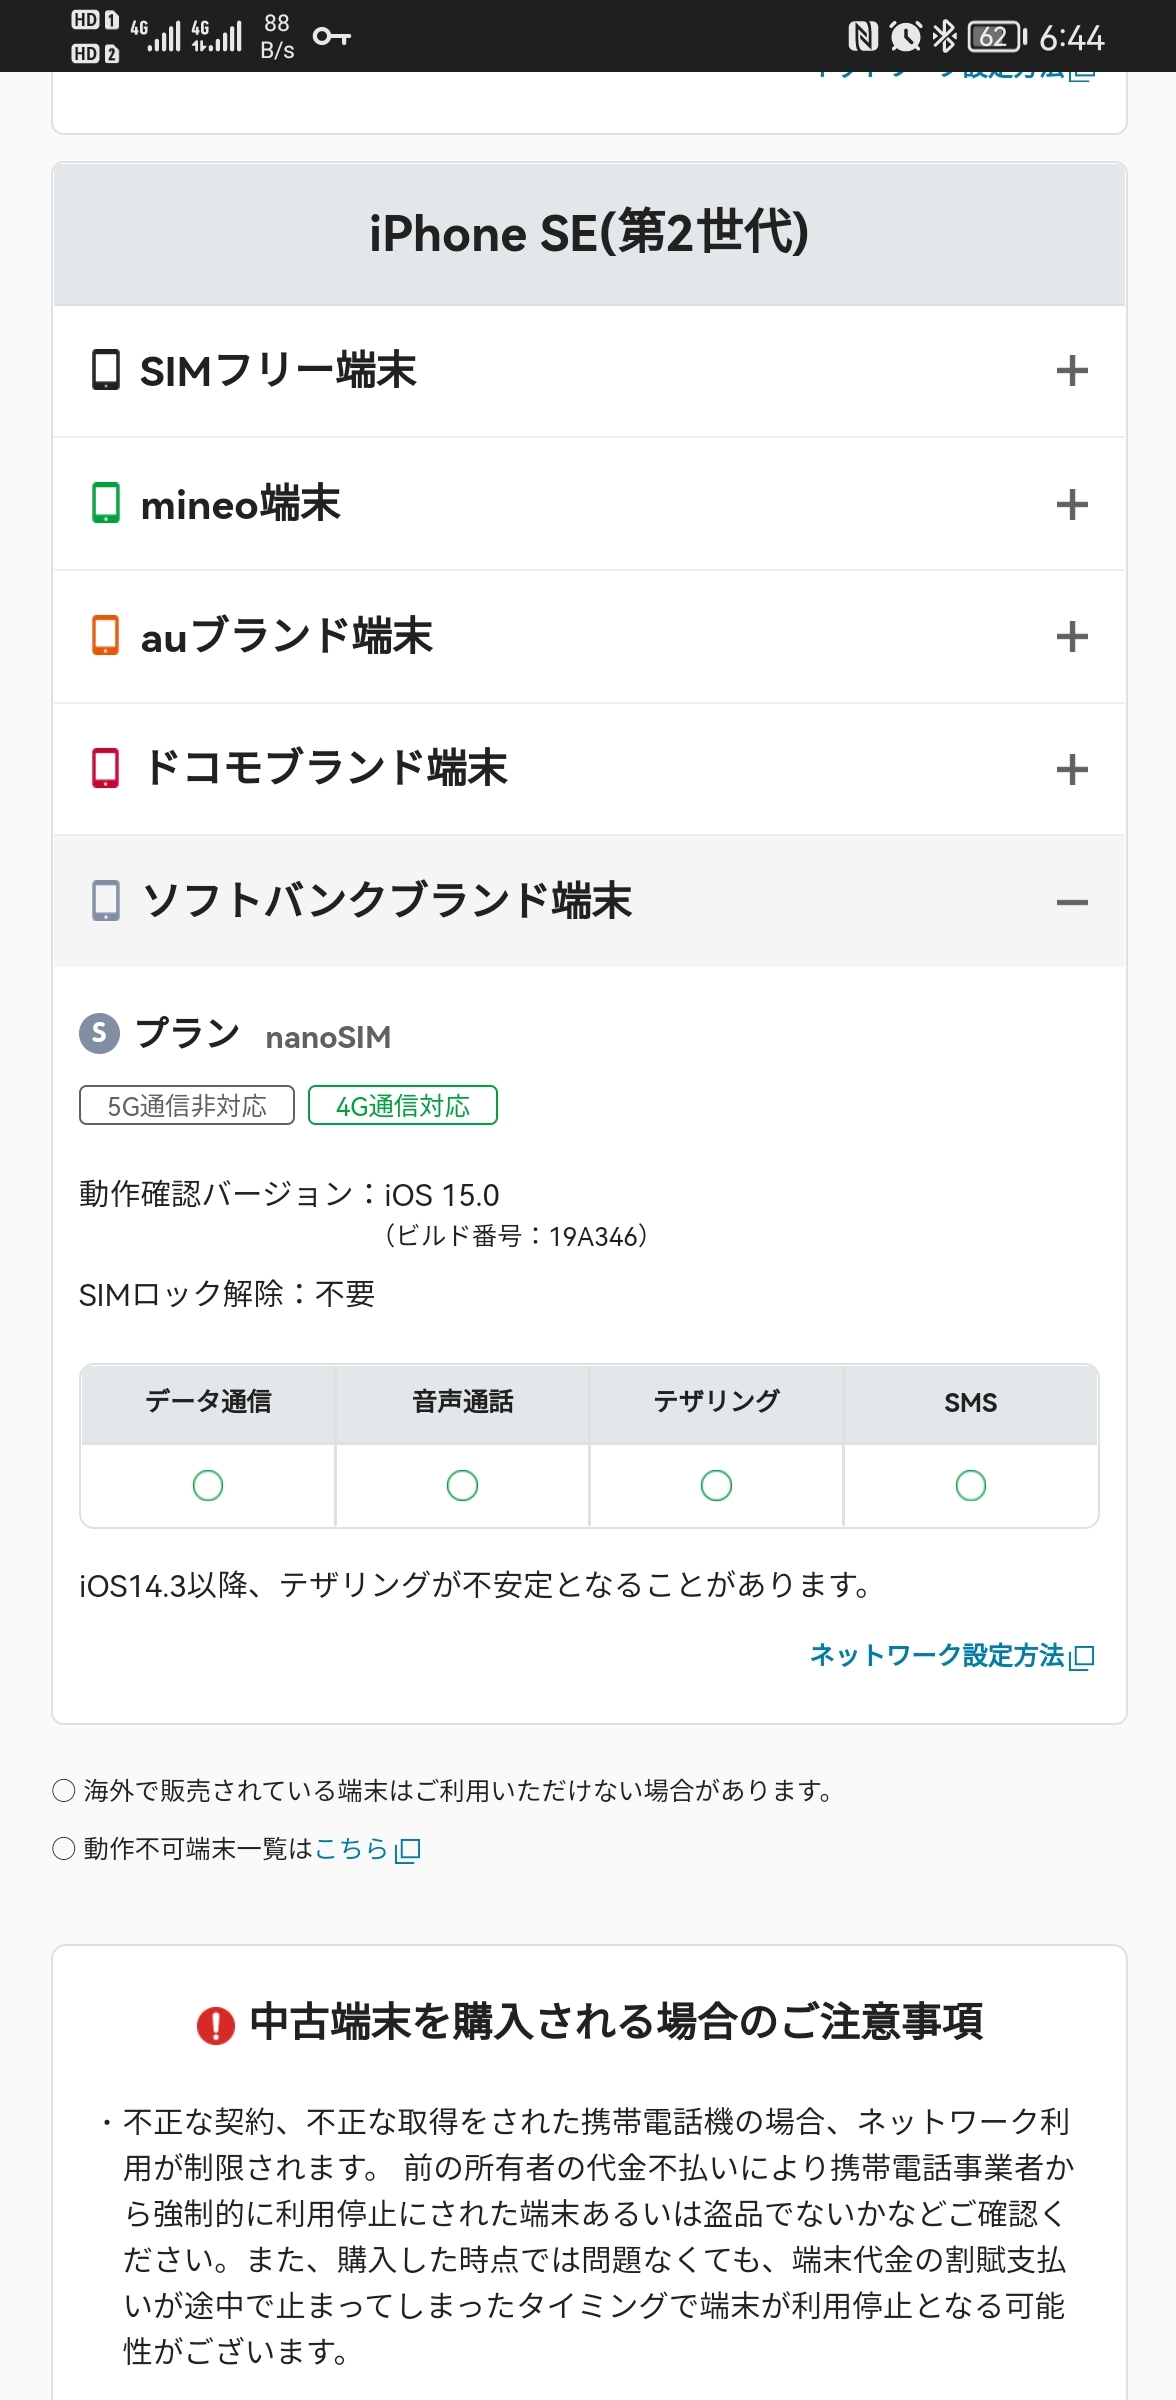Tap the orange au phone icon
Viewport: 1176px width, 2400px height.
(105, 636)
